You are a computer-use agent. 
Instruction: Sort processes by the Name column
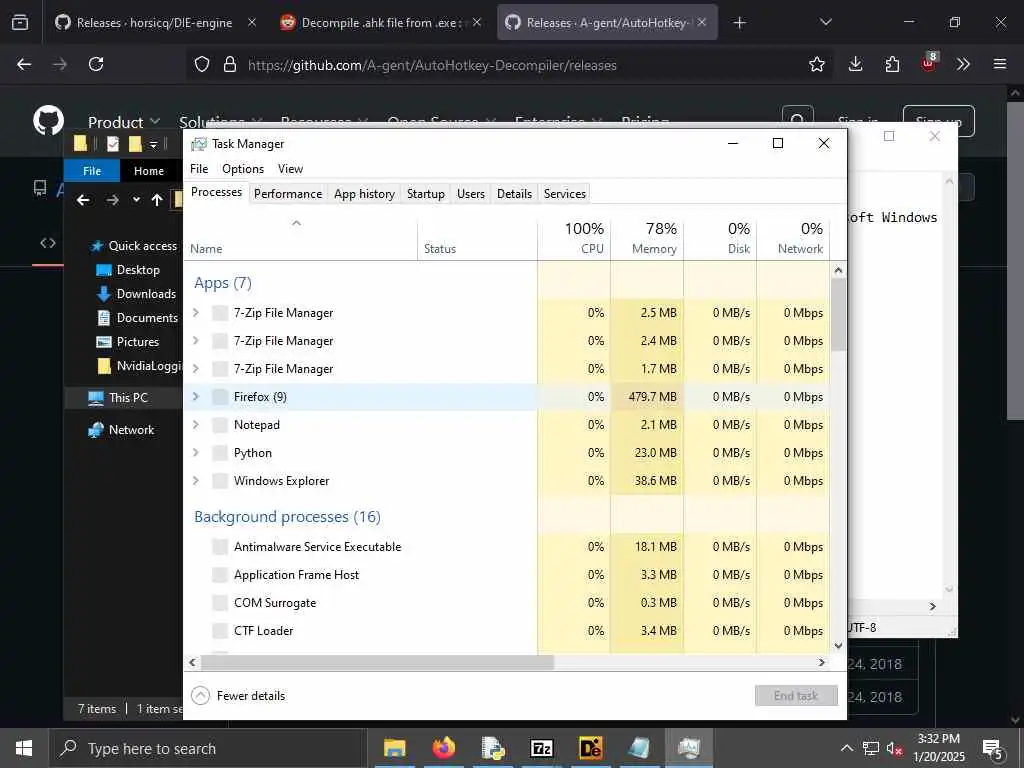click(300, 238)
